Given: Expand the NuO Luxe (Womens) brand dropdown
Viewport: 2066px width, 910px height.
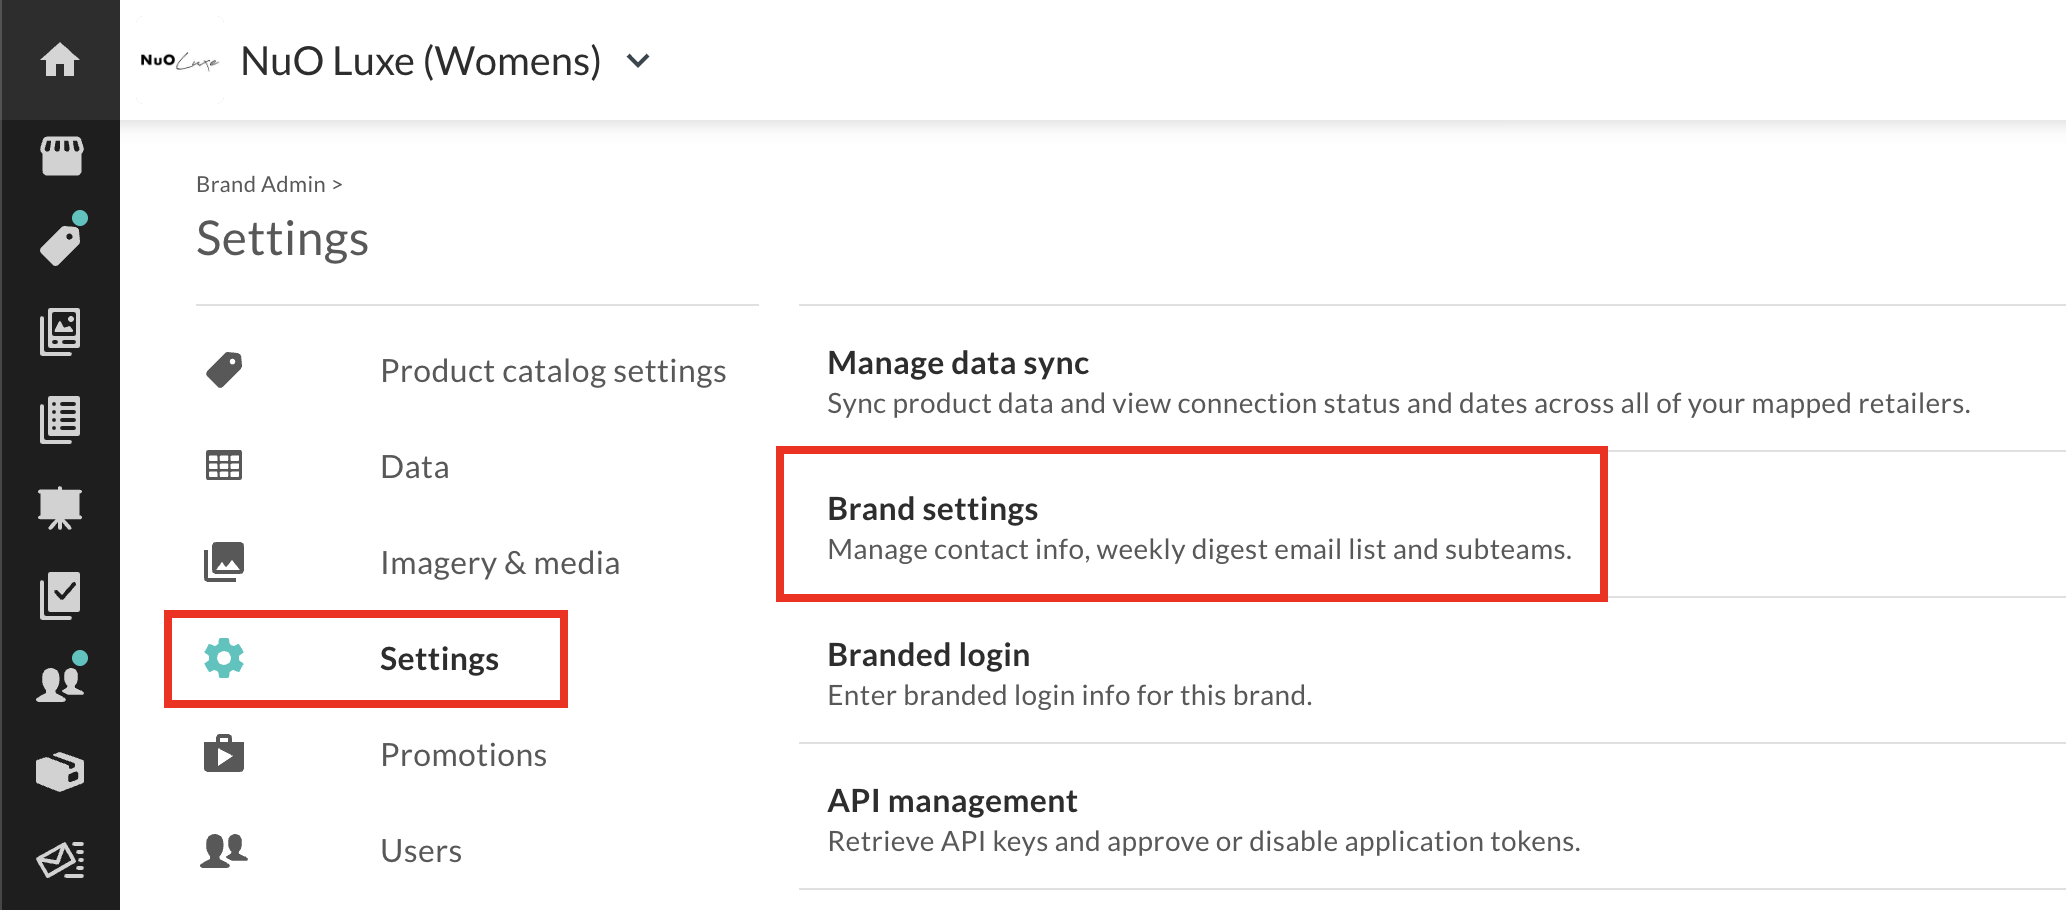Looking at the screenshot, I should click(x=638, y=62).
